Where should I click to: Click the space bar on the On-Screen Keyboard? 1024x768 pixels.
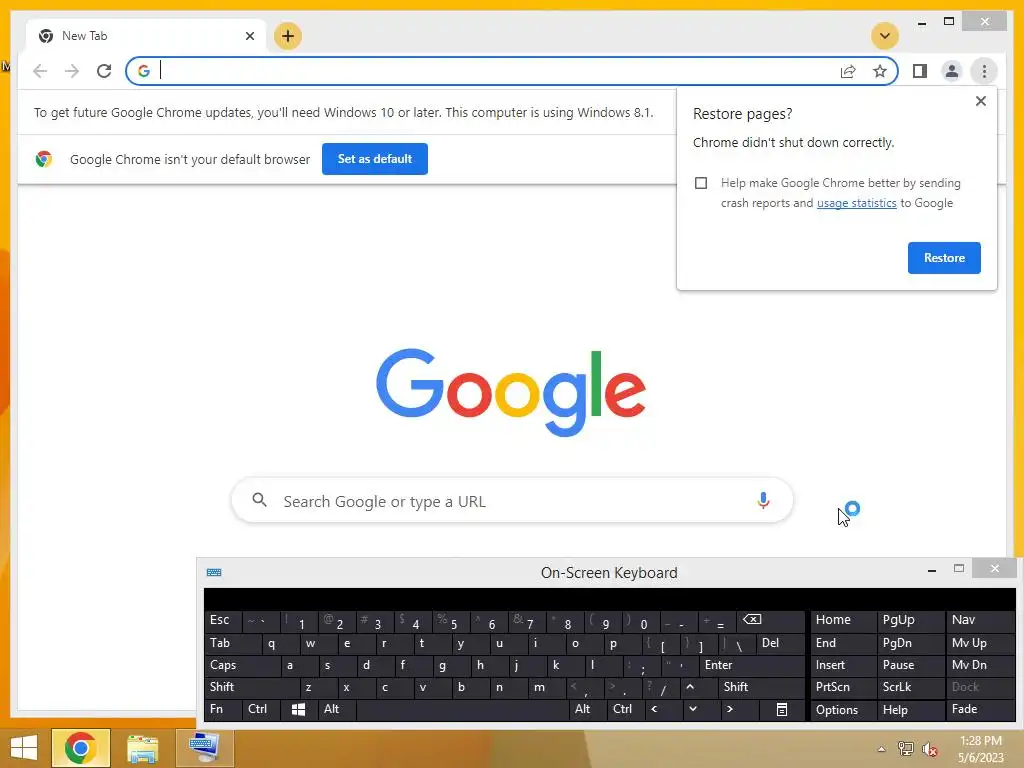pyautogui.click(x=462, y=709)
